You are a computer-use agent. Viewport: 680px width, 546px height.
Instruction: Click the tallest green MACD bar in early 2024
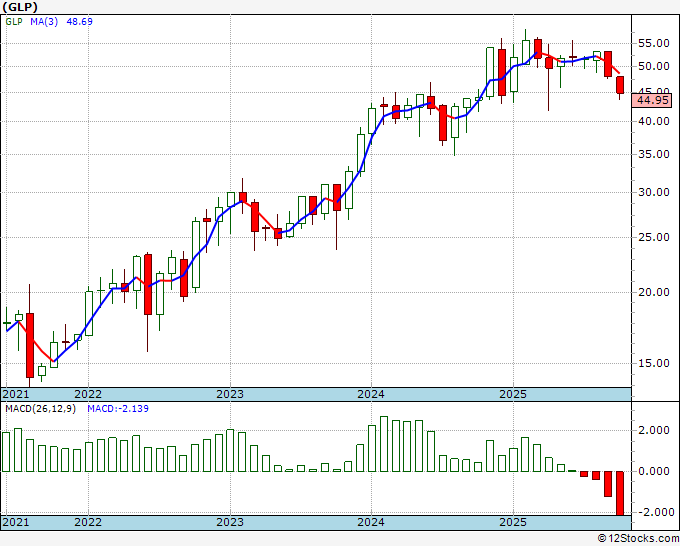(x=384, y=444)
